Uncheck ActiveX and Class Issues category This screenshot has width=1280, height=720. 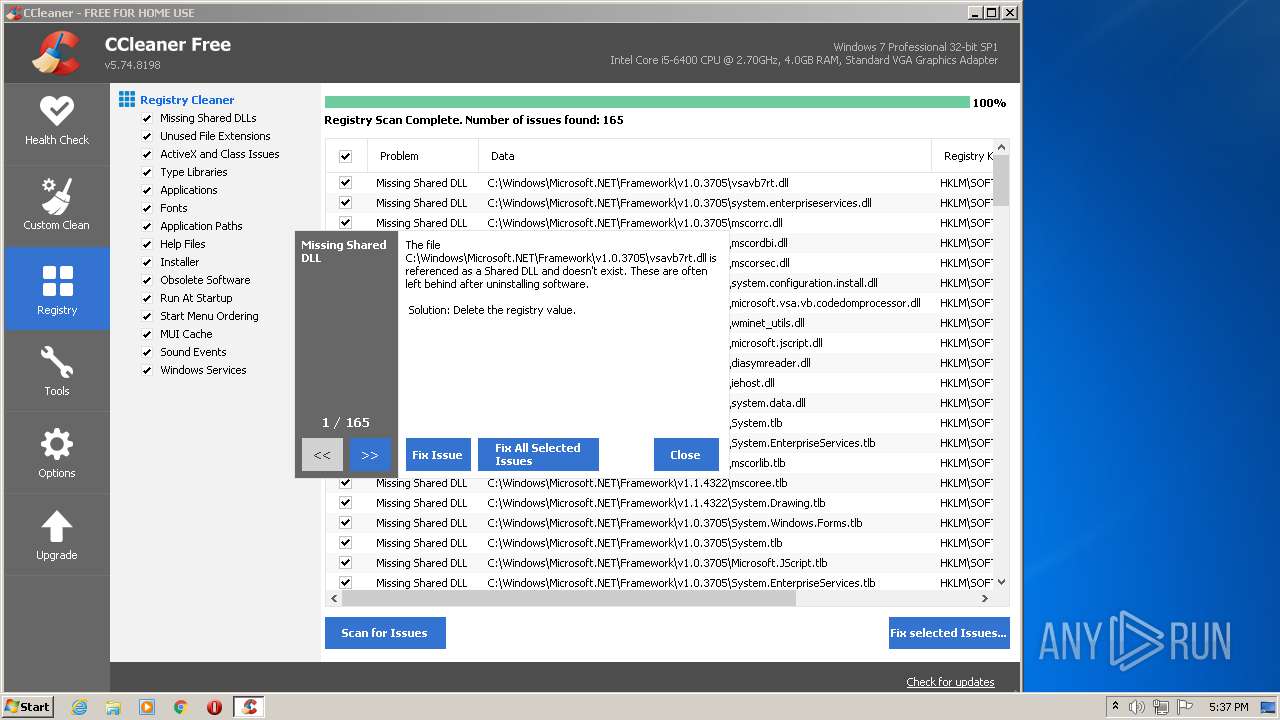147,154
